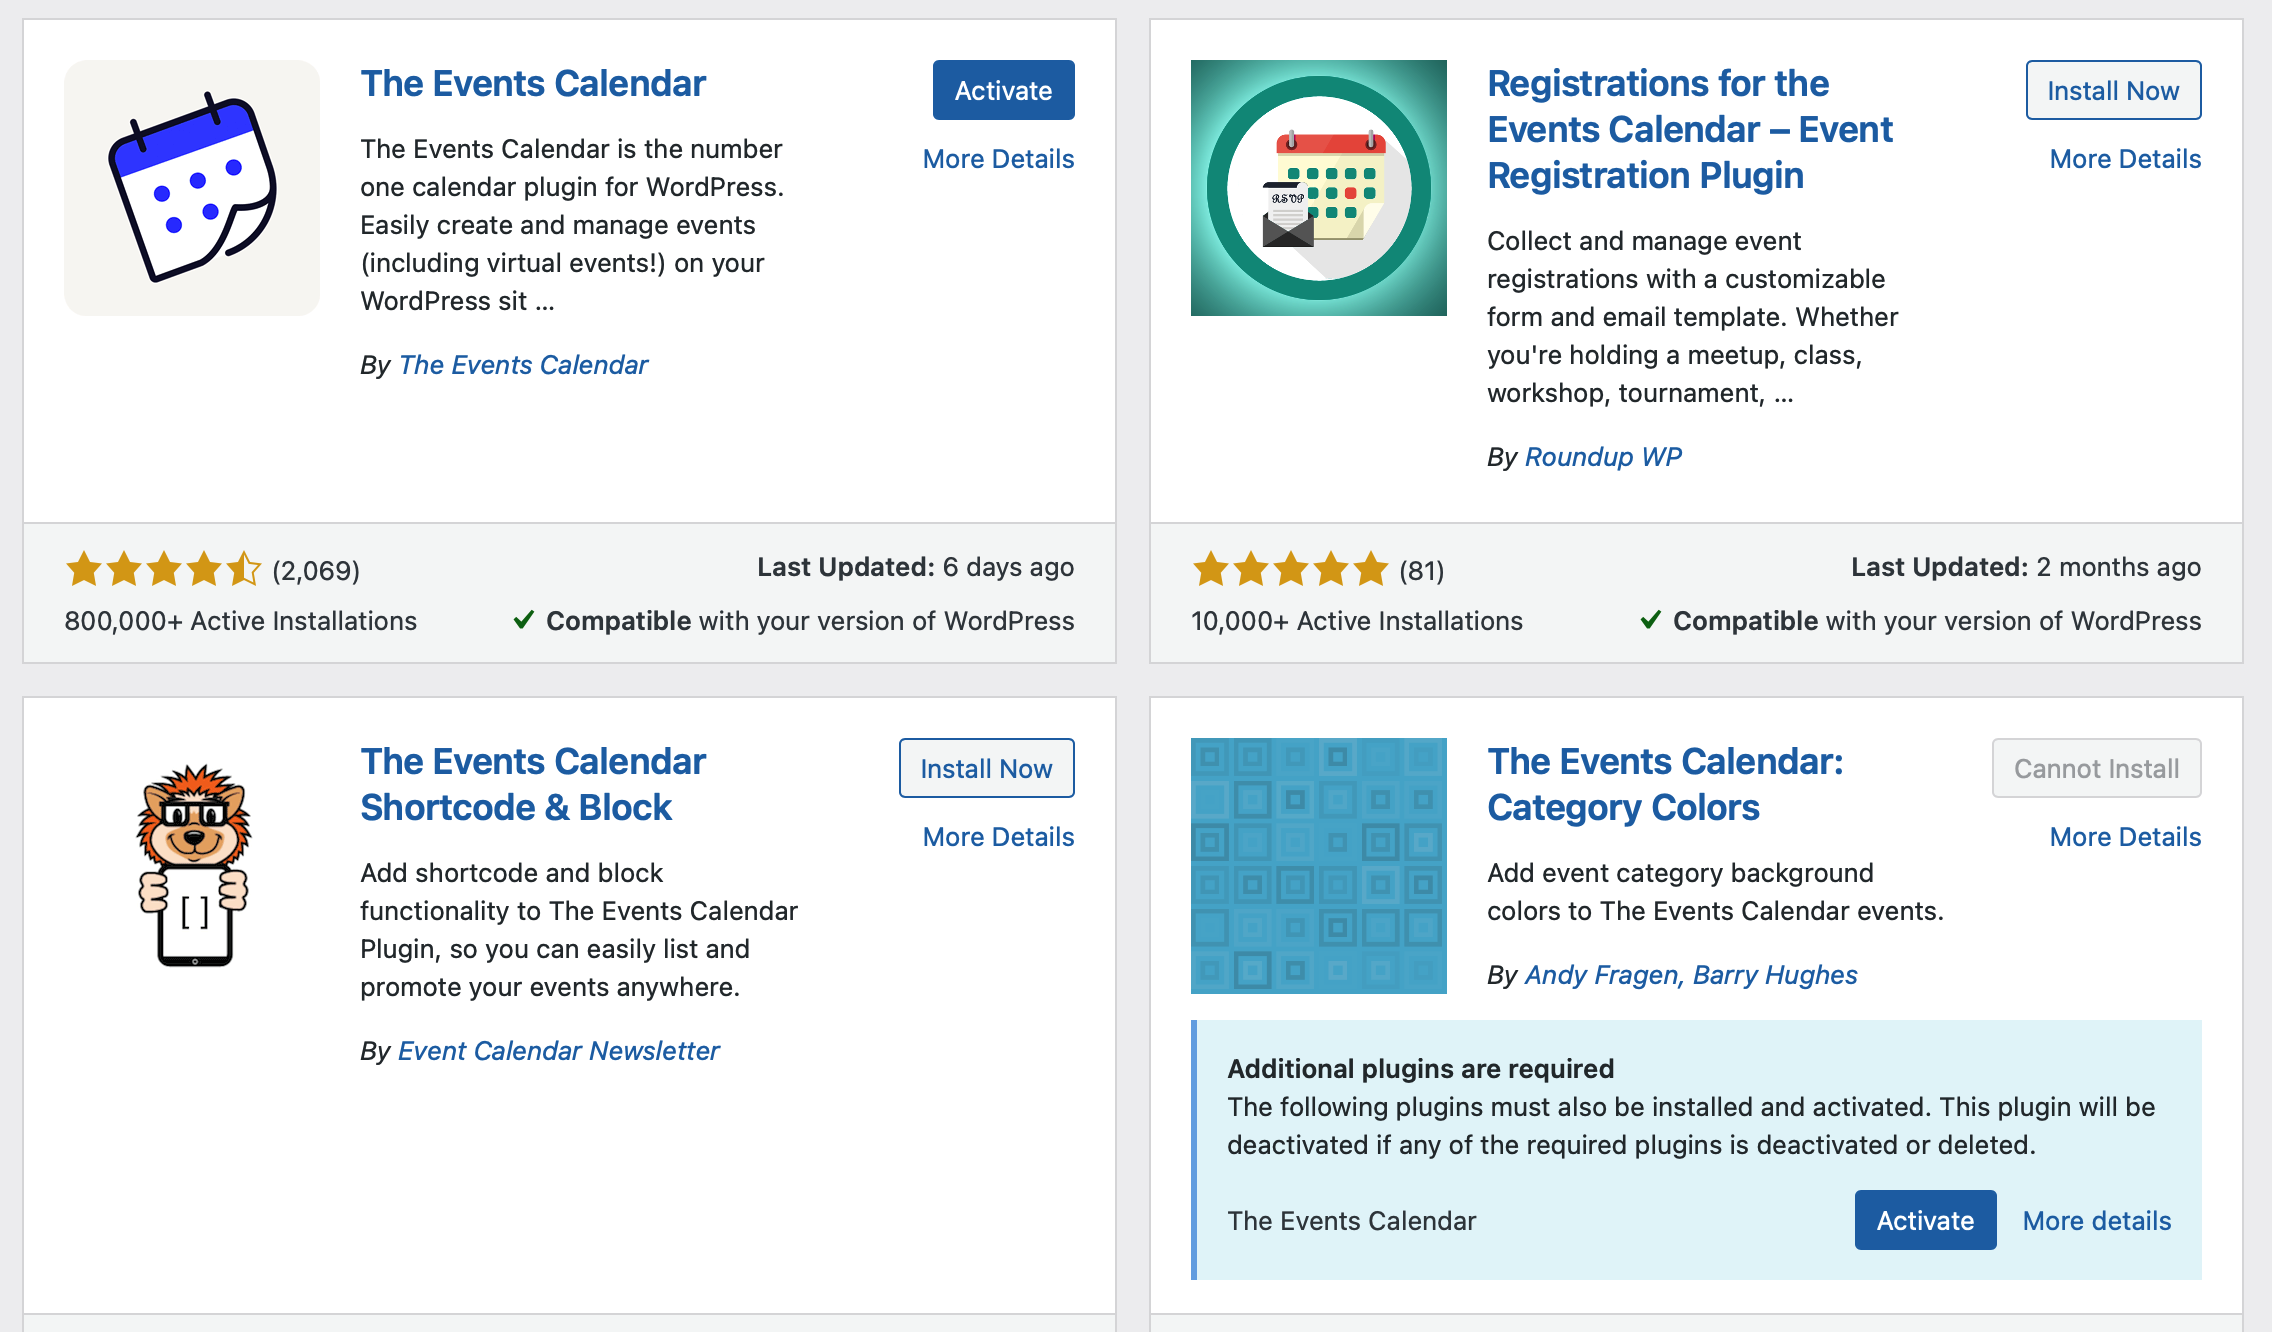Activate The Events Calendar plugin
This screenshot has height=1332, width=2272.
[x=1003, y=90]
